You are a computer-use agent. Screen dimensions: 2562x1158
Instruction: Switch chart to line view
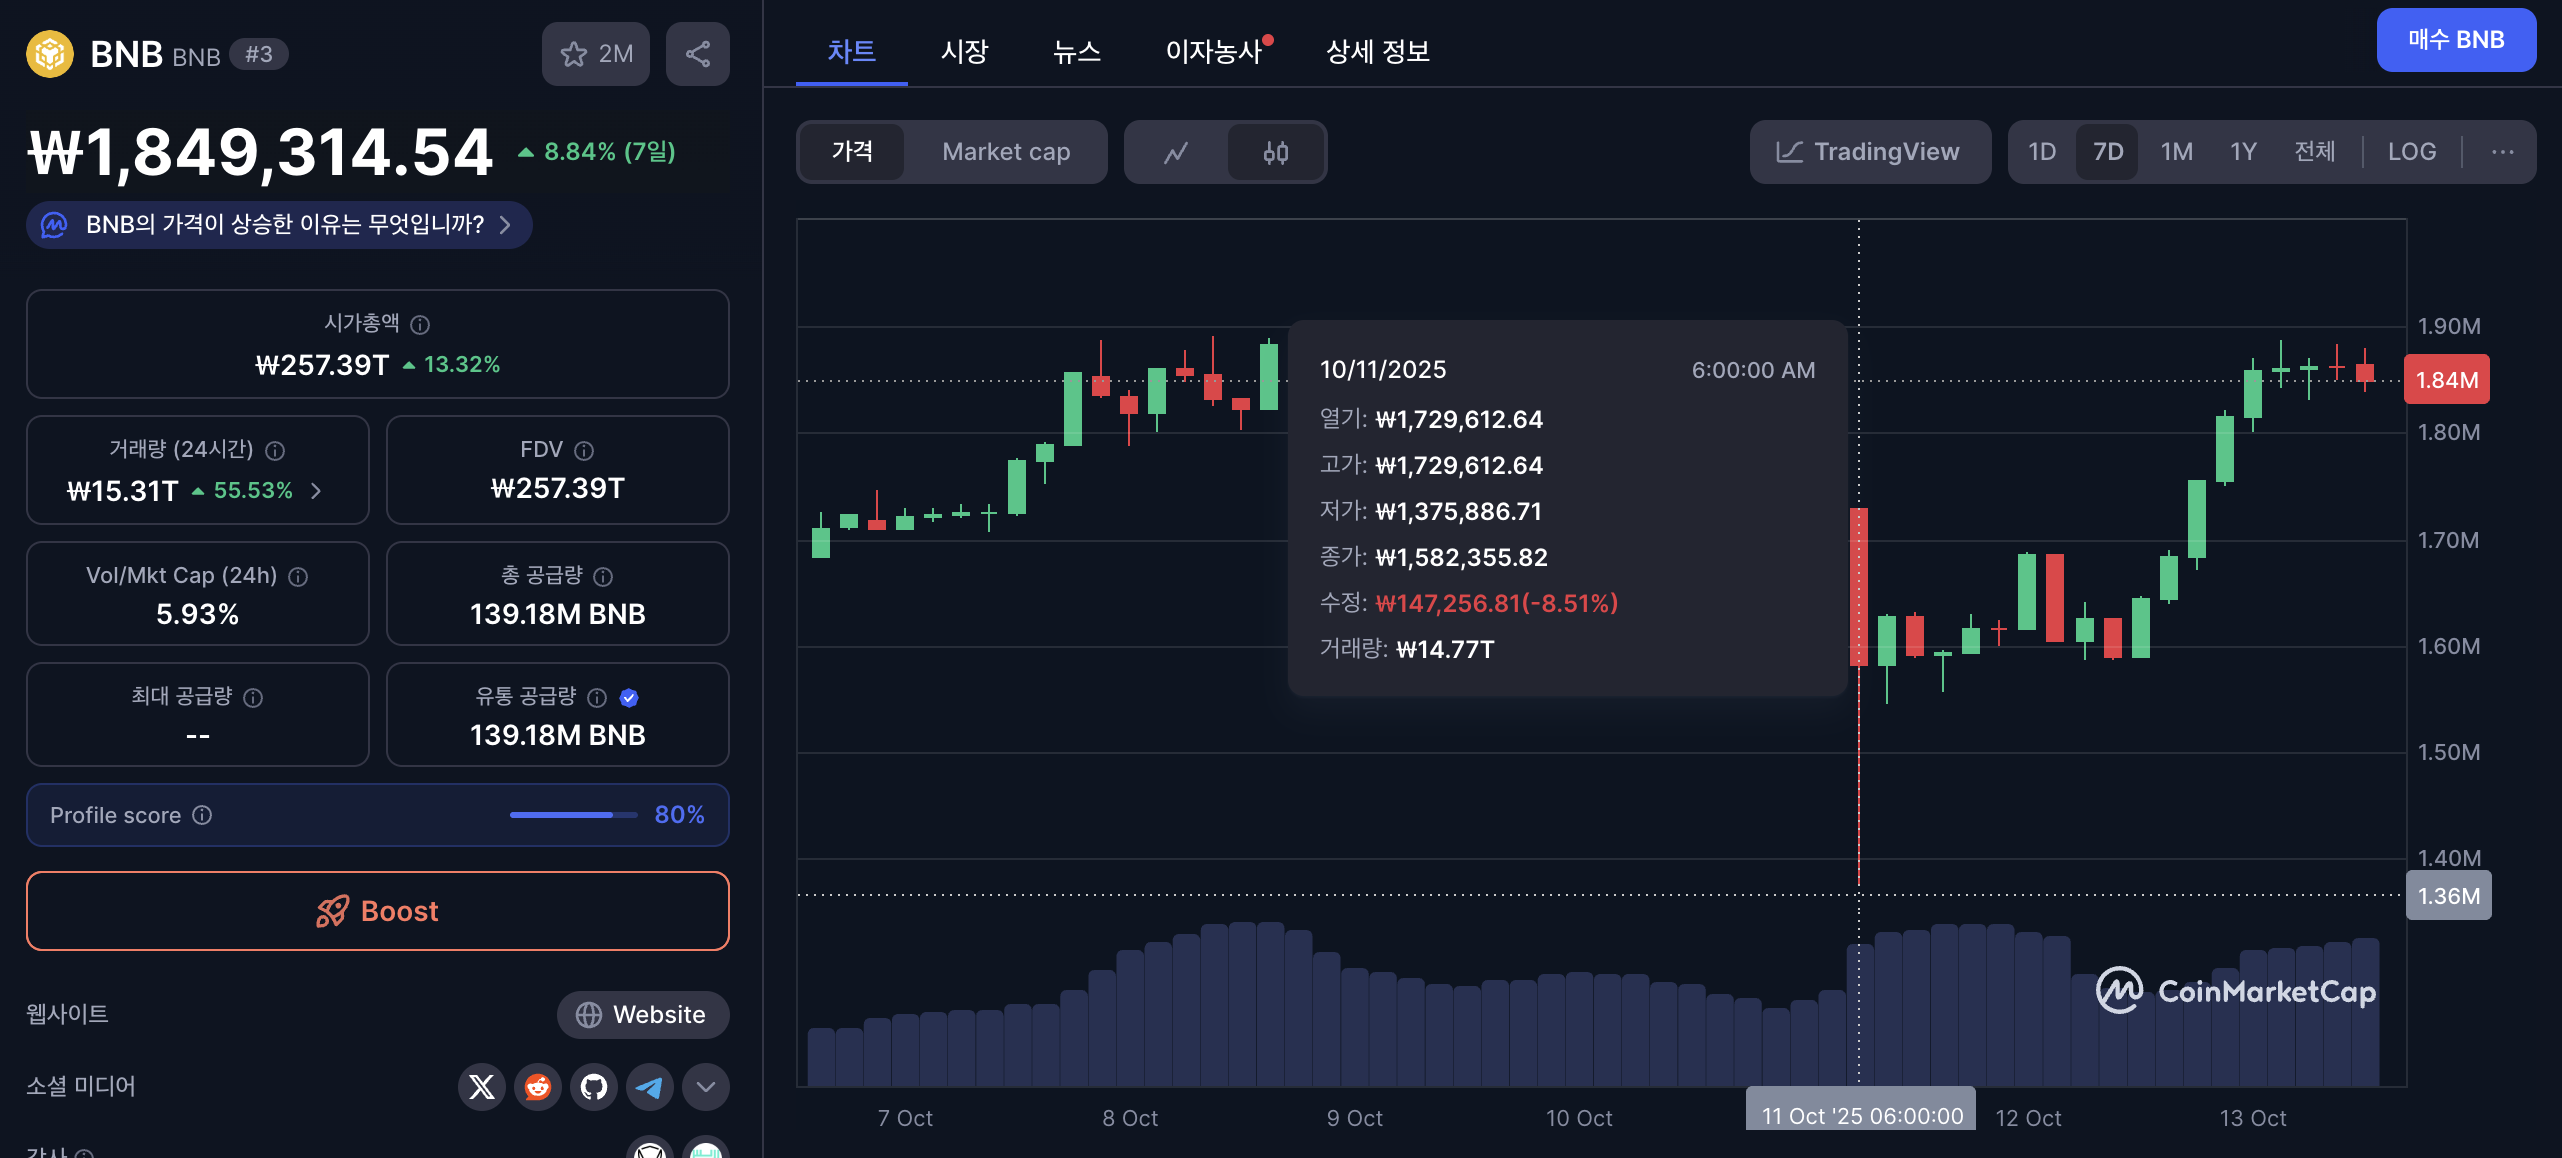pos(1177,152)
